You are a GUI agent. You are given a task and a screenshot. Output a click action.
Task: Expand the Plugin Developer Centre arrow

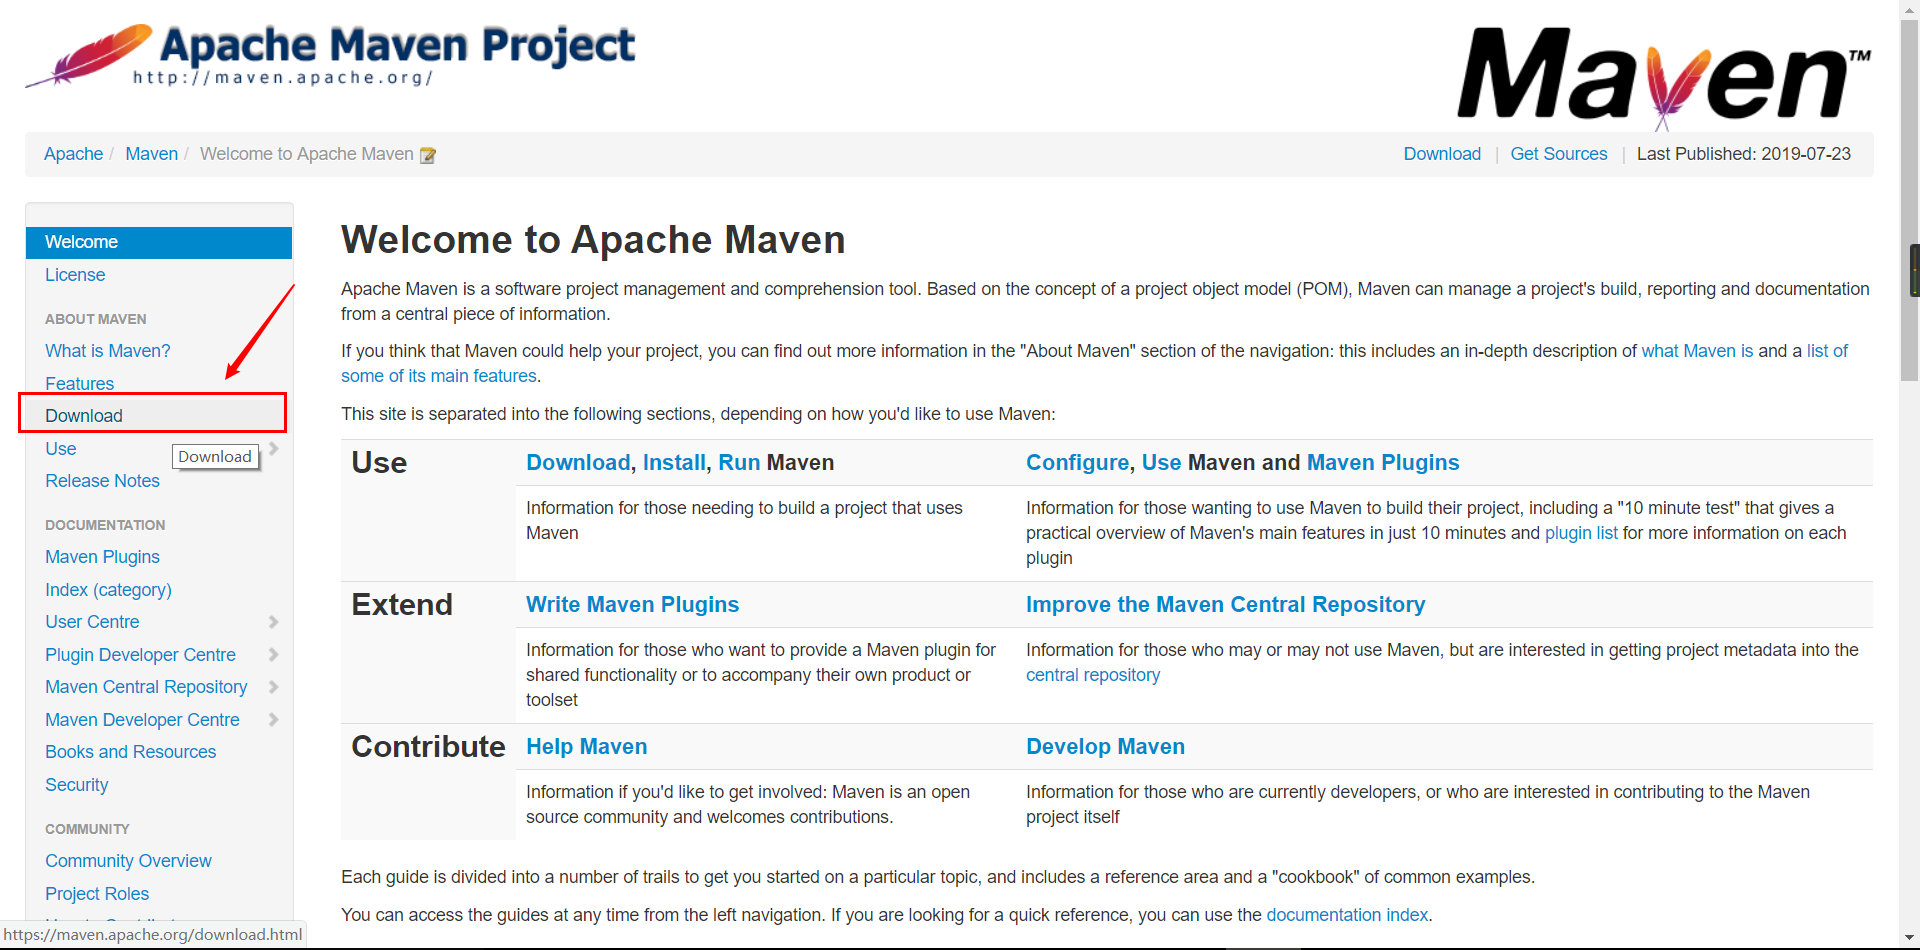click(273, 655)
